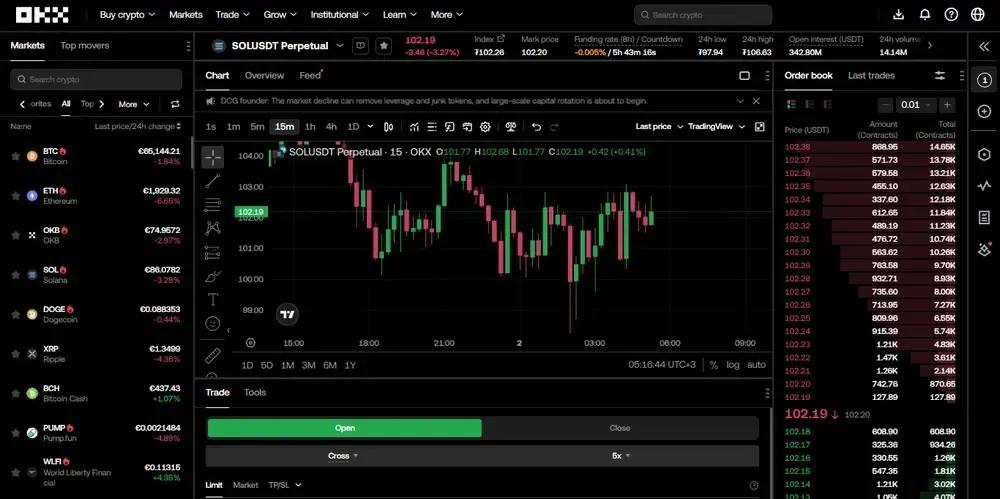The image size is (1000, 499).
Task: Select the crosshair cursor tool
Action: 212,157
